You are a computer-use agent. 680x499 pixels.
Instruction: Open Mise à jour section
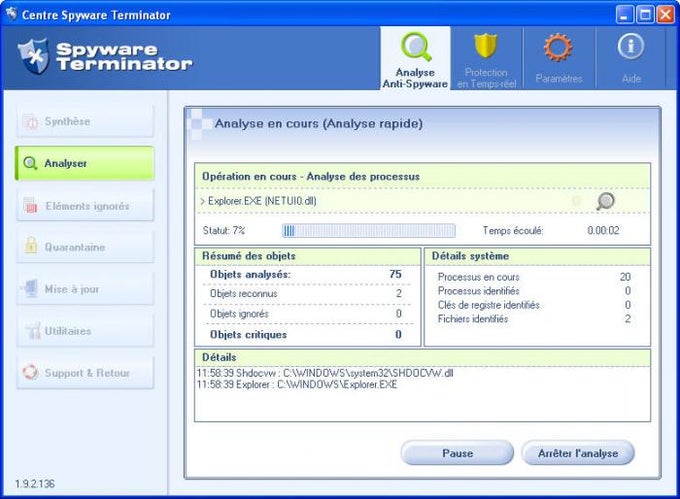click(85, 289)
